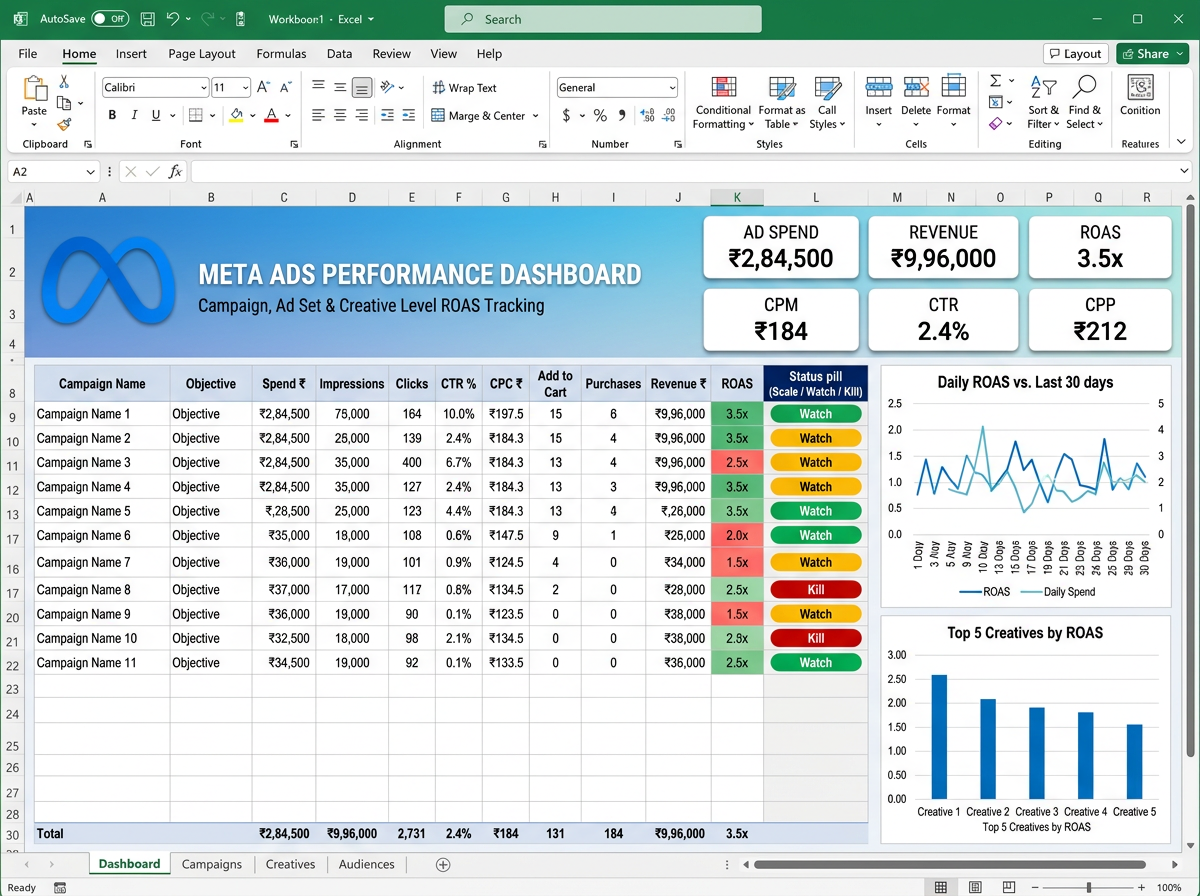Open the File menu
1200x896 pixels.
[28, 54]
